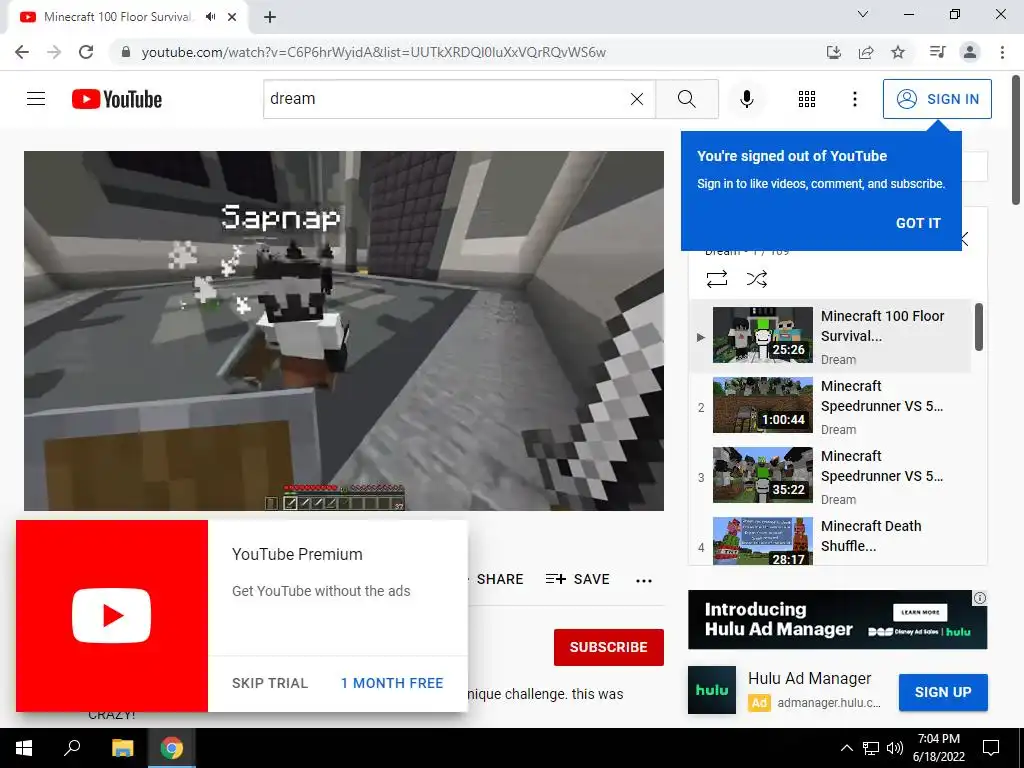This screenshot has height=768, width=1024.
Task: Open Chrome media controls icon
Action: pyautogui.click(x=937, y=52)
